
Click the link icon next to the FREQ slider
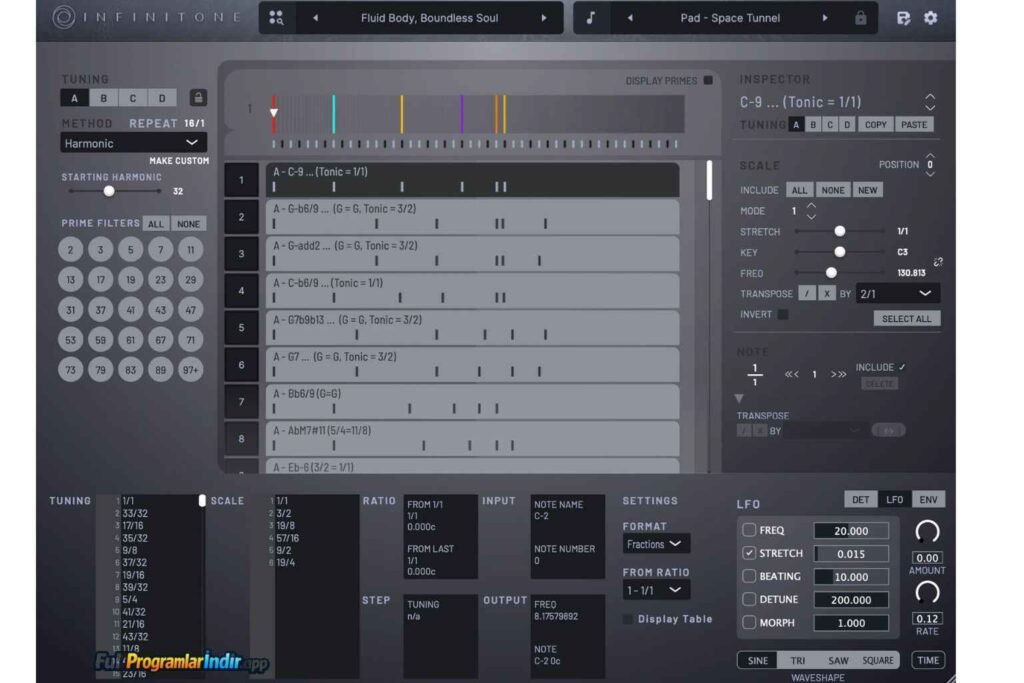(x=938, y=262)
